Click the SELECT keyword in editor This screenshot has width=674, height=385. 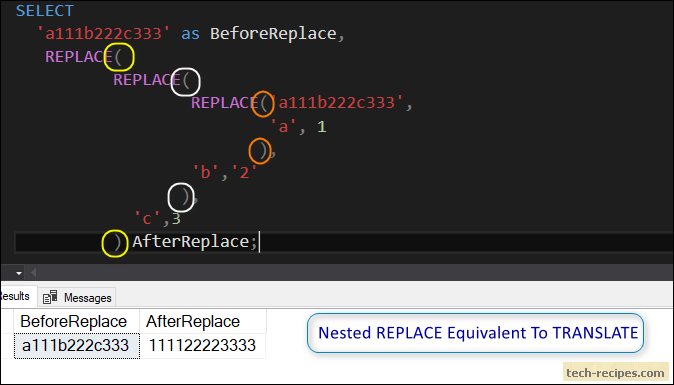click(45, 11)
